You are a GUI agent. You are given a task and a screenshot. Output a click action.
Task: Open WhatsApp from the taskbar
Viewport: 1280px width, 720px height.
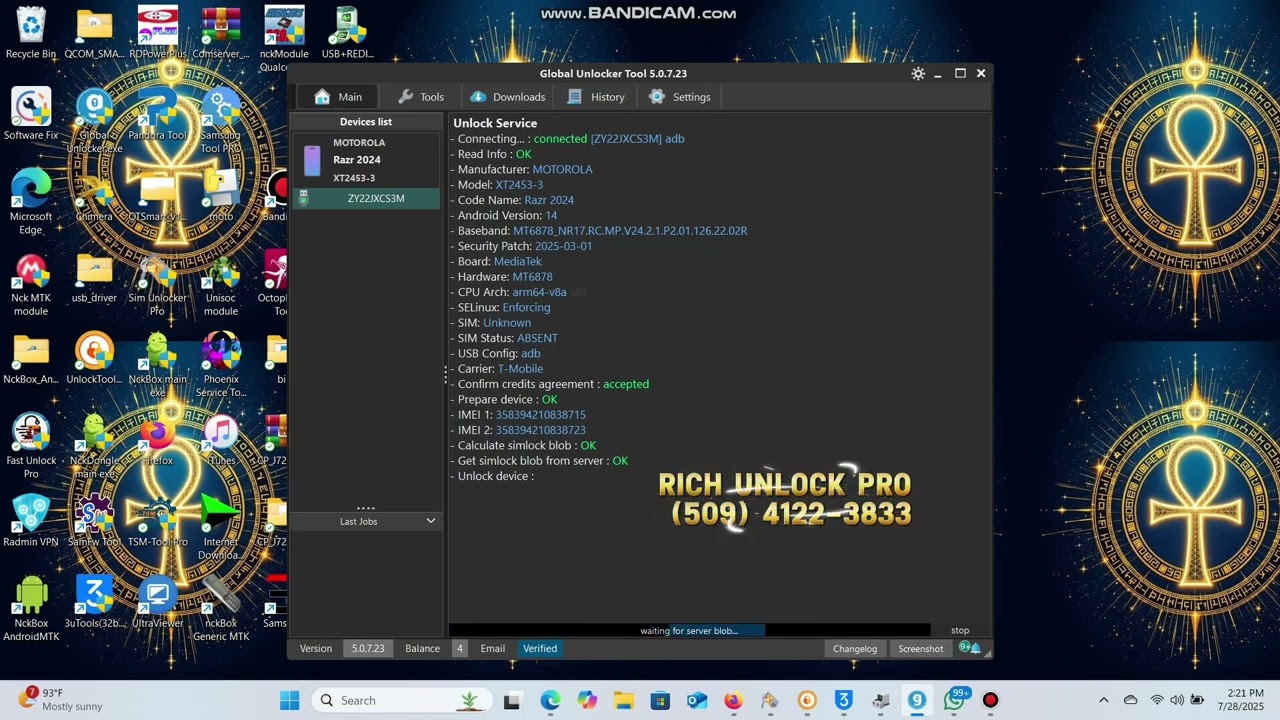point(954,700)
